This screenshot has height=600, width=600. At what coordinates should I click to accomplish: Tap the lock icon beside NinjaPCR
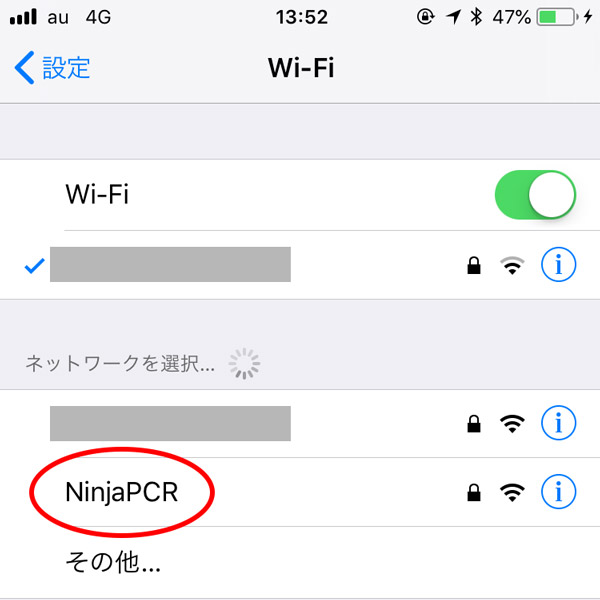coord(474,492)
